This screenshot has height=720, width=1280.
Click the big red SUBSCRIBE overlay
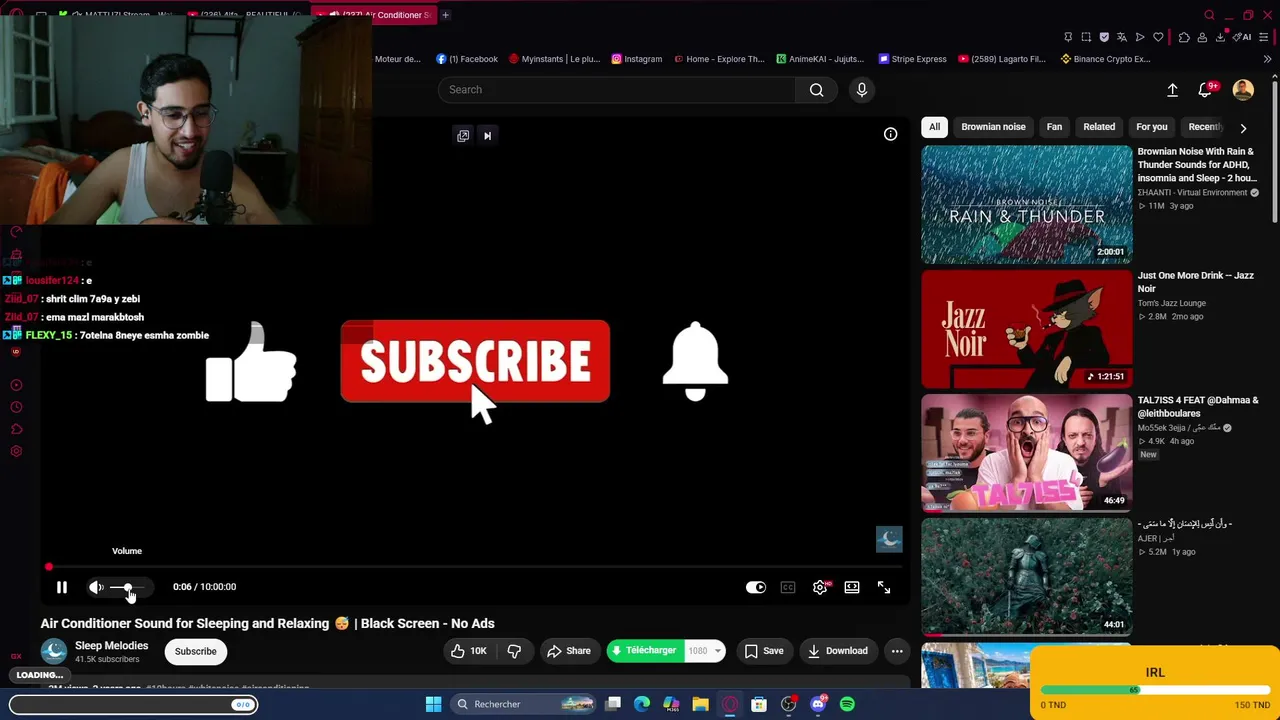click(475, 361)
